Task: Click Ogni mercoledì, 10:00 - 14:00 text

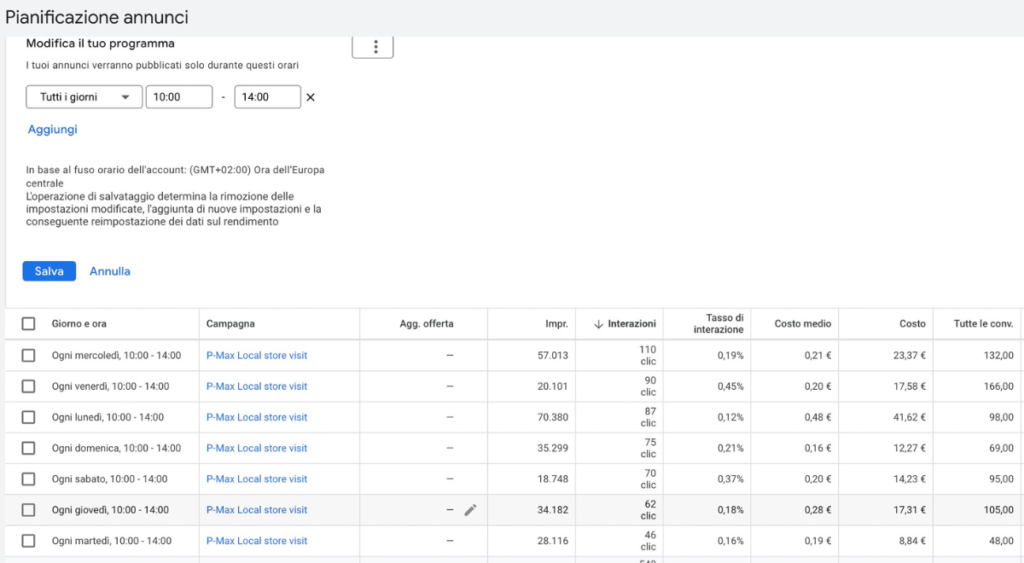Action: pos(116,355)
